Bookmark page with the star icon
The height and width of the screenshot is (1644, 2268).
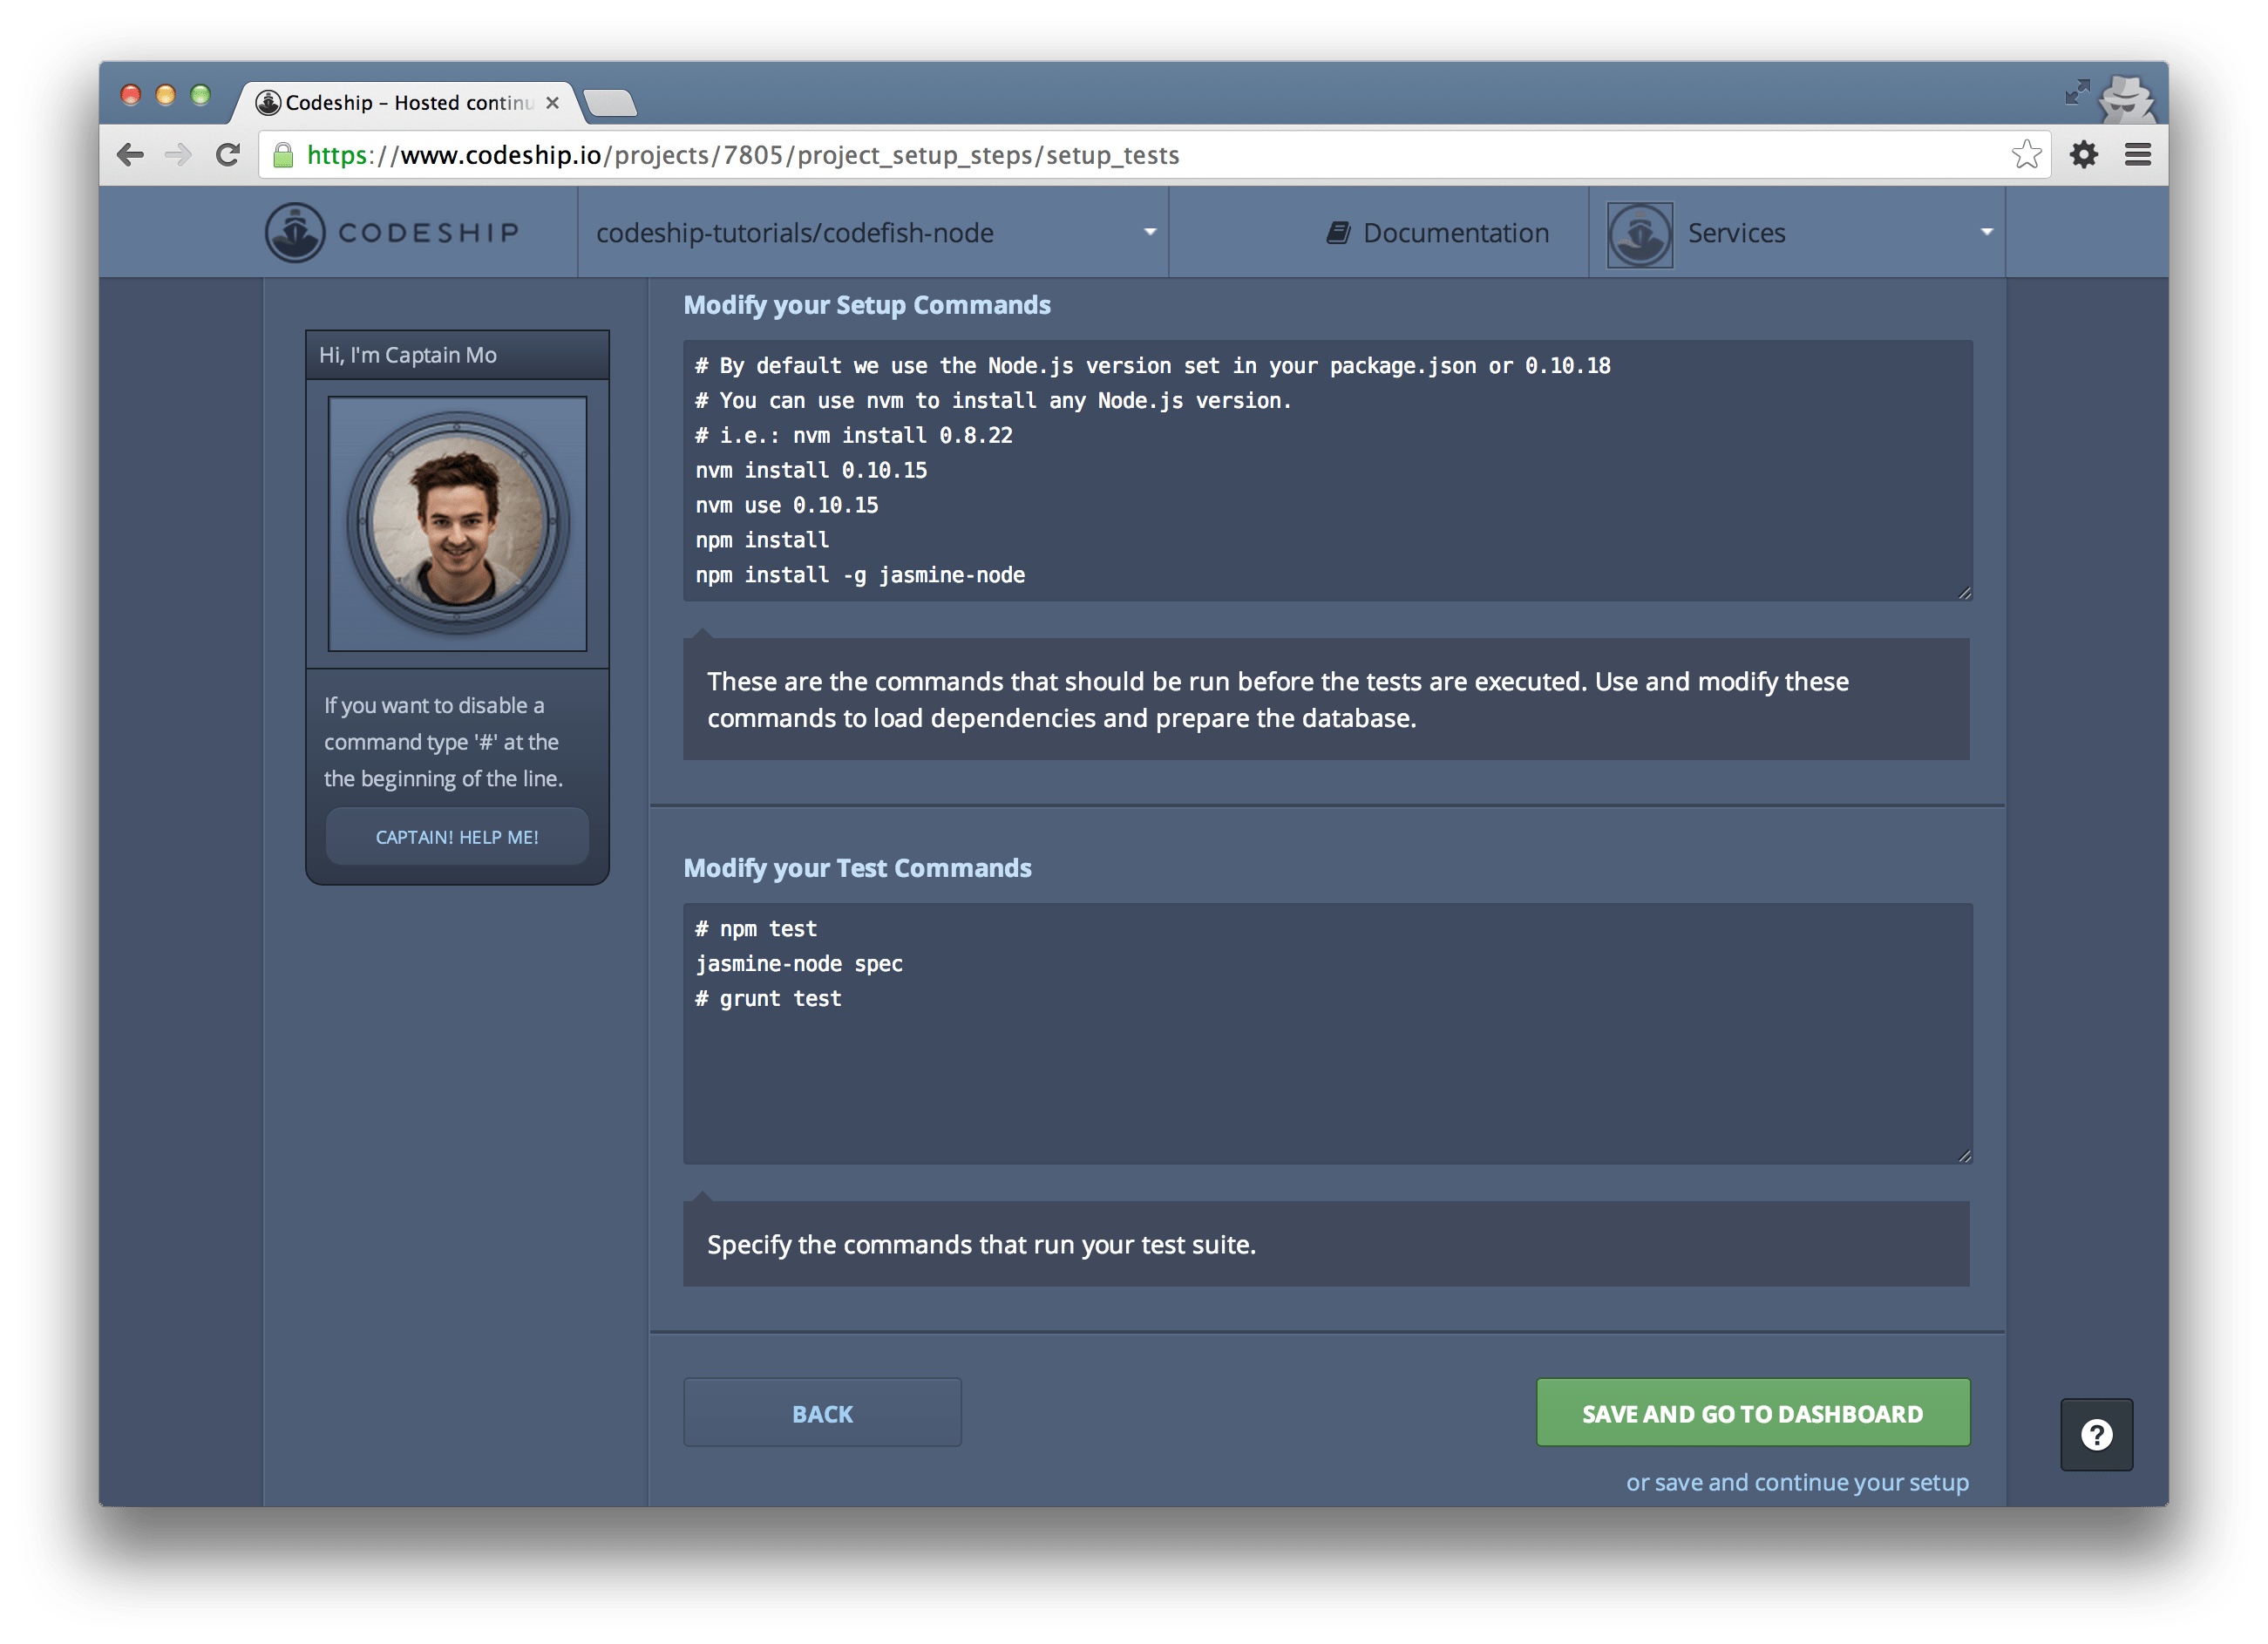[2026, 155]
